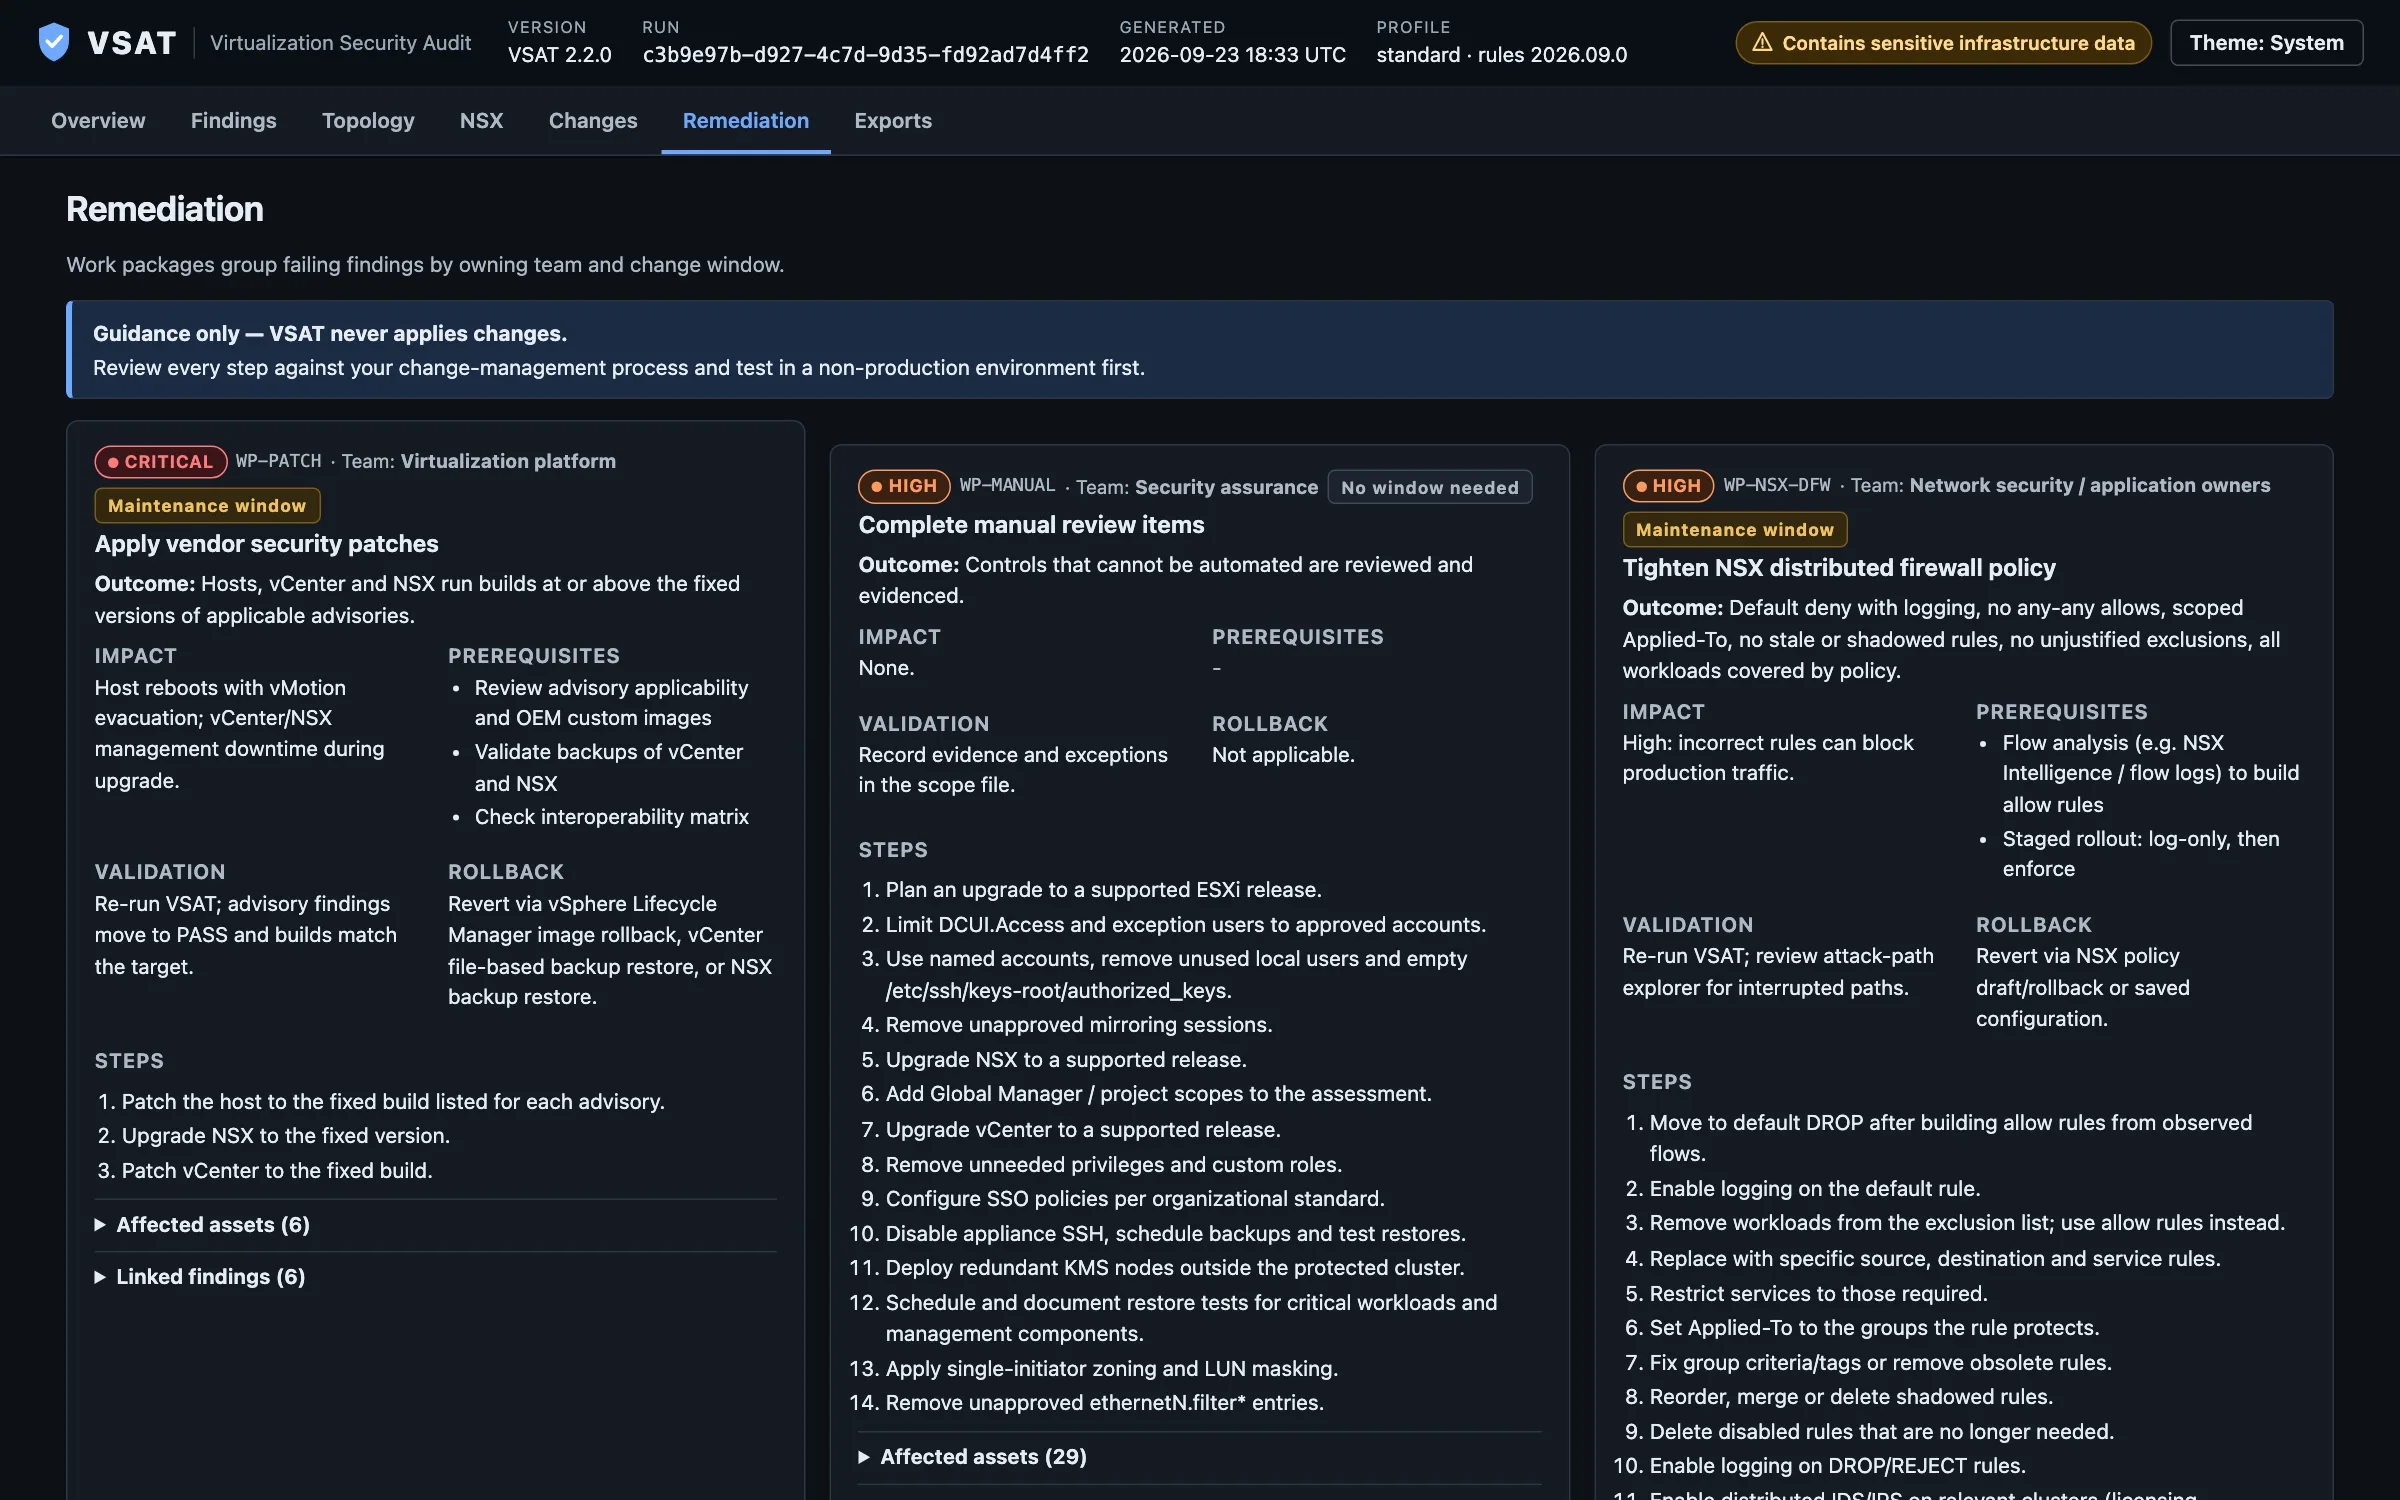Click step Remove unapproved mirroring sessions
The width and height of the screenshot is (2400, 1500).
point(1079,1025)
